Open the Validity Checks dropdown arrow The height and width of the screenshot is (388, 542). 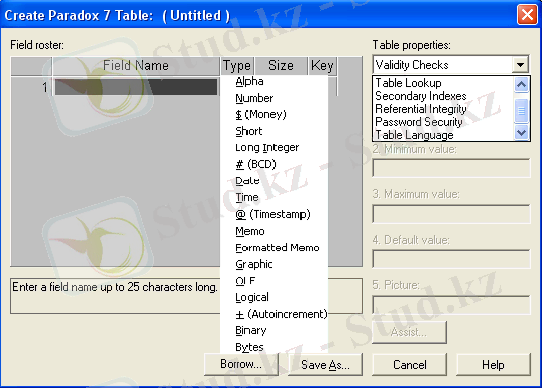coord(521,65)
